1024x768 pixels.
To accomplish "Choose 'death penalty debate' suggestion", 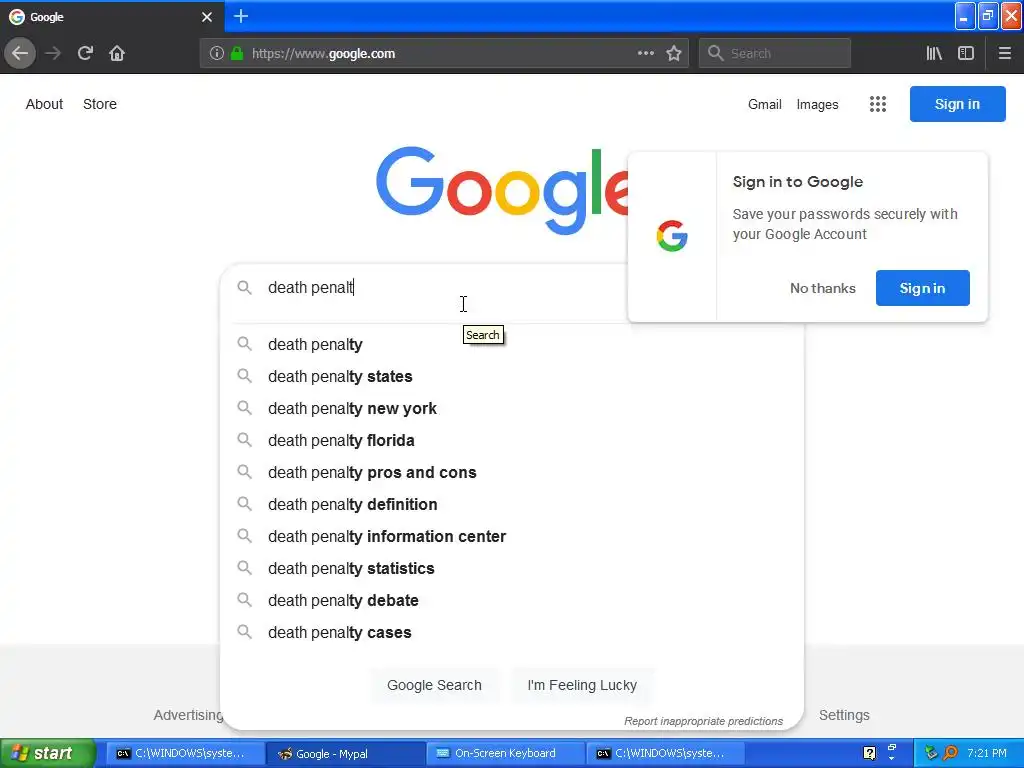I will [512, 600].
